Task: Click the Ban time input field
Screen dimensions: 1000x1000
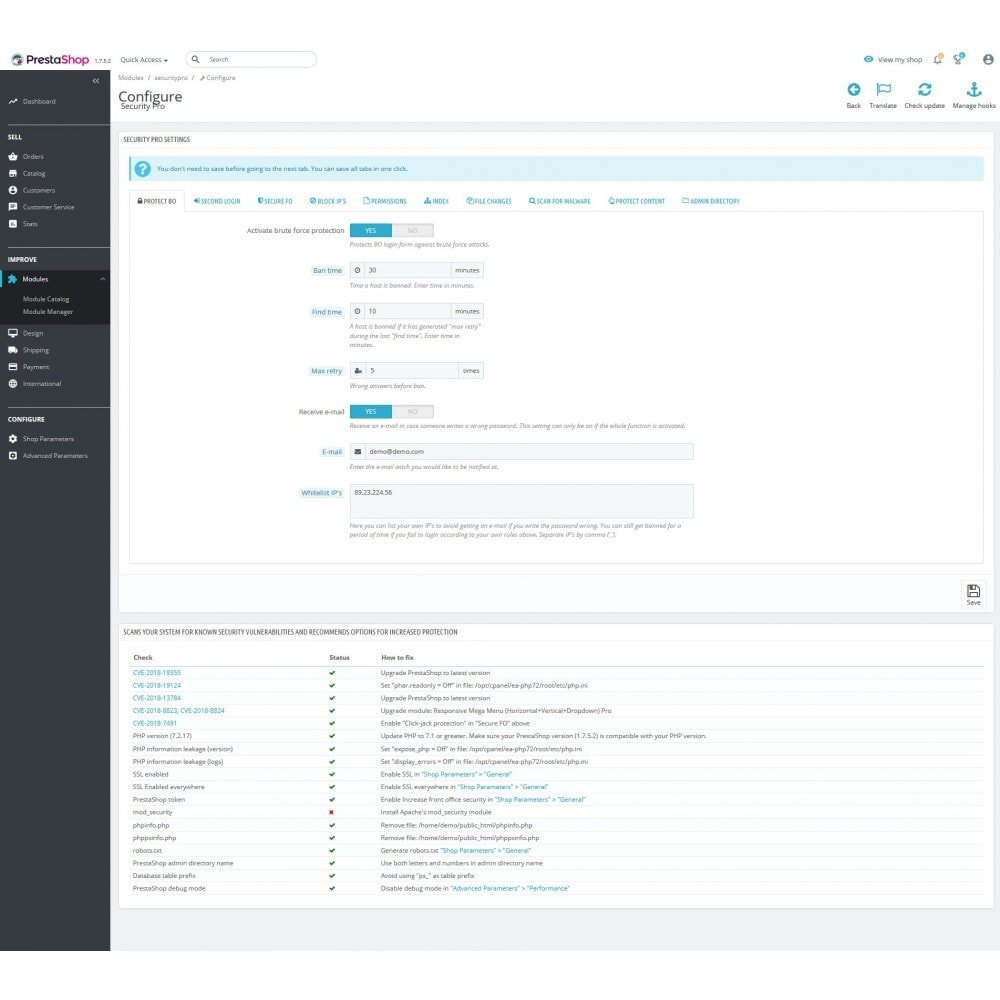Action: (407, 270)
